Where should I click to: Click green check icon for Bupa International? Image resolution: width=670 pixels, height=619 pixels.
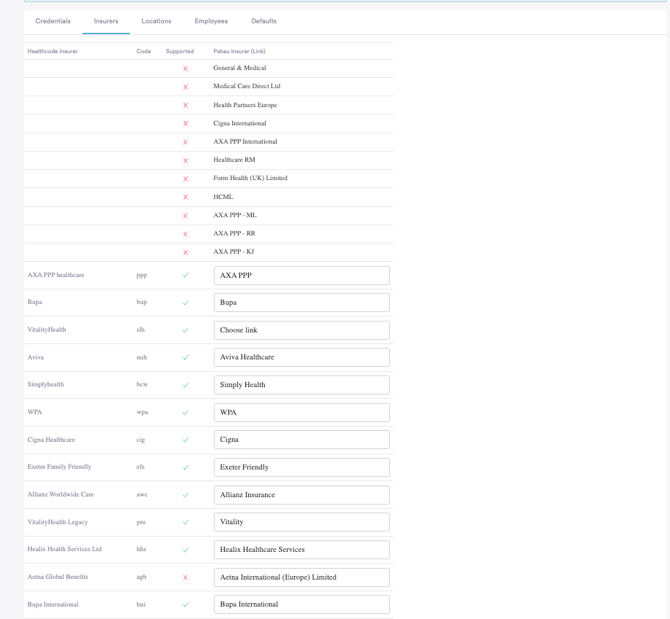185,605
